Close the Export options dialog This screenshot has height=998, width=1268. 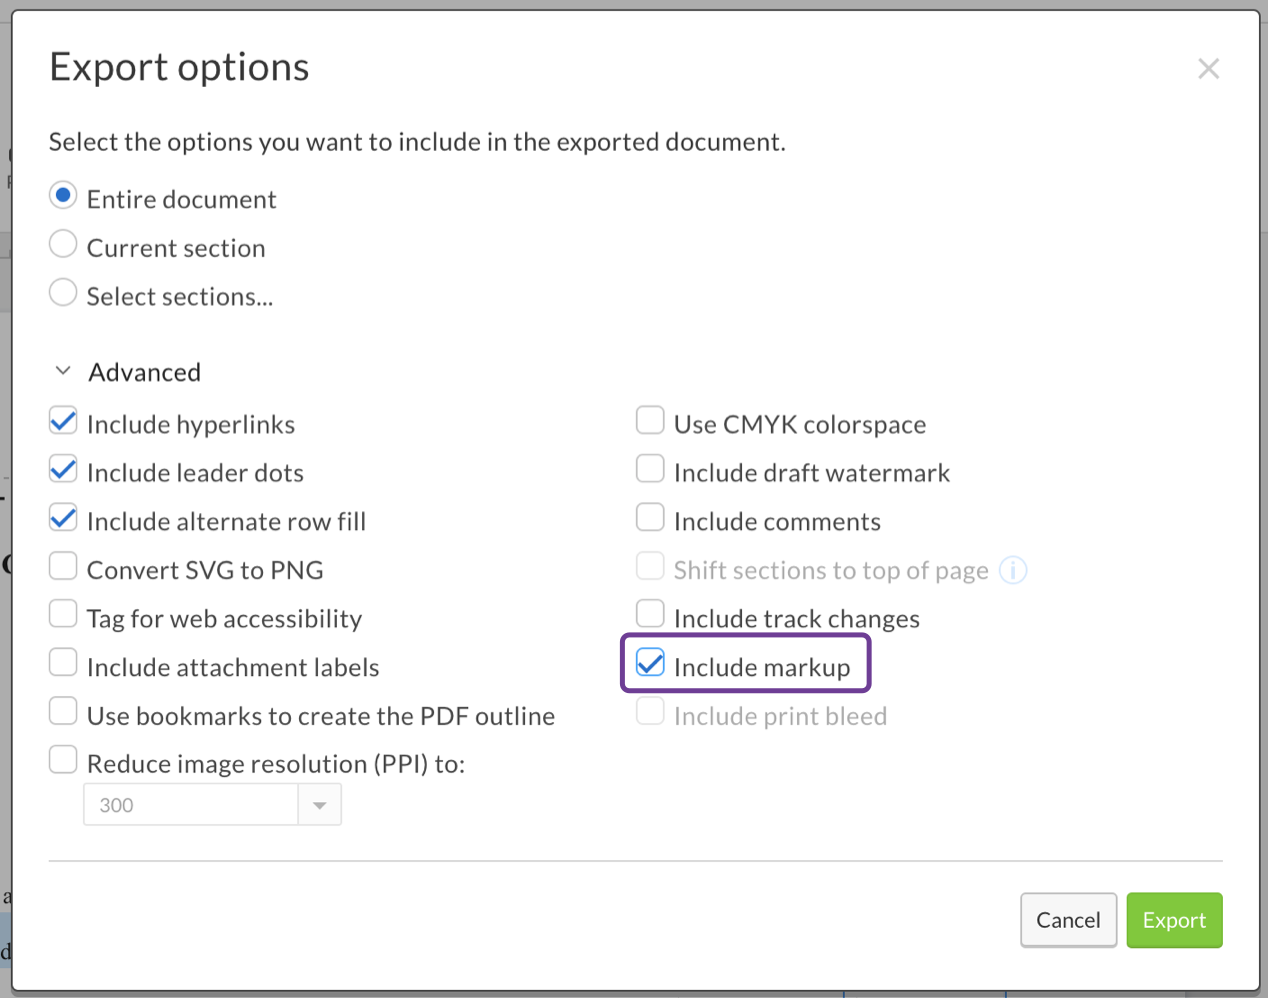click(1208, 69)
